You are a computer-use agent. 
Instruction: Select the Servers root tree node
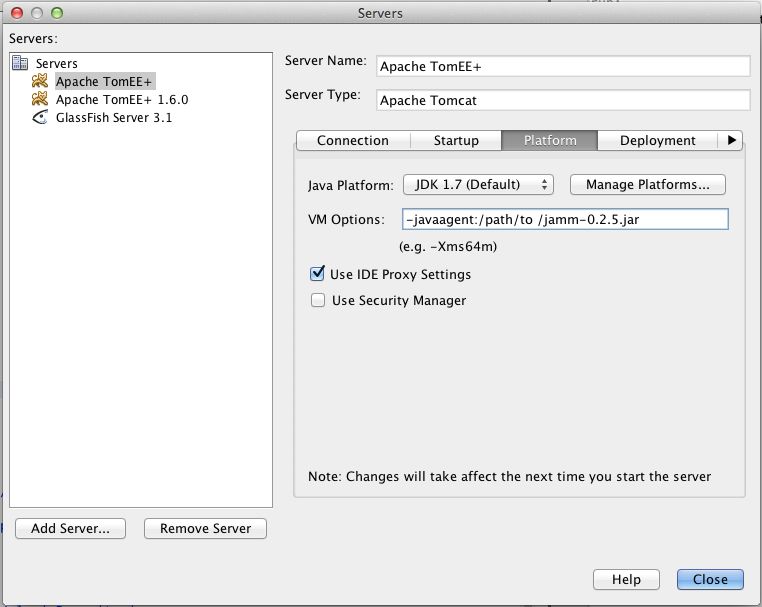pyautogui.click(x=56, y=63)
